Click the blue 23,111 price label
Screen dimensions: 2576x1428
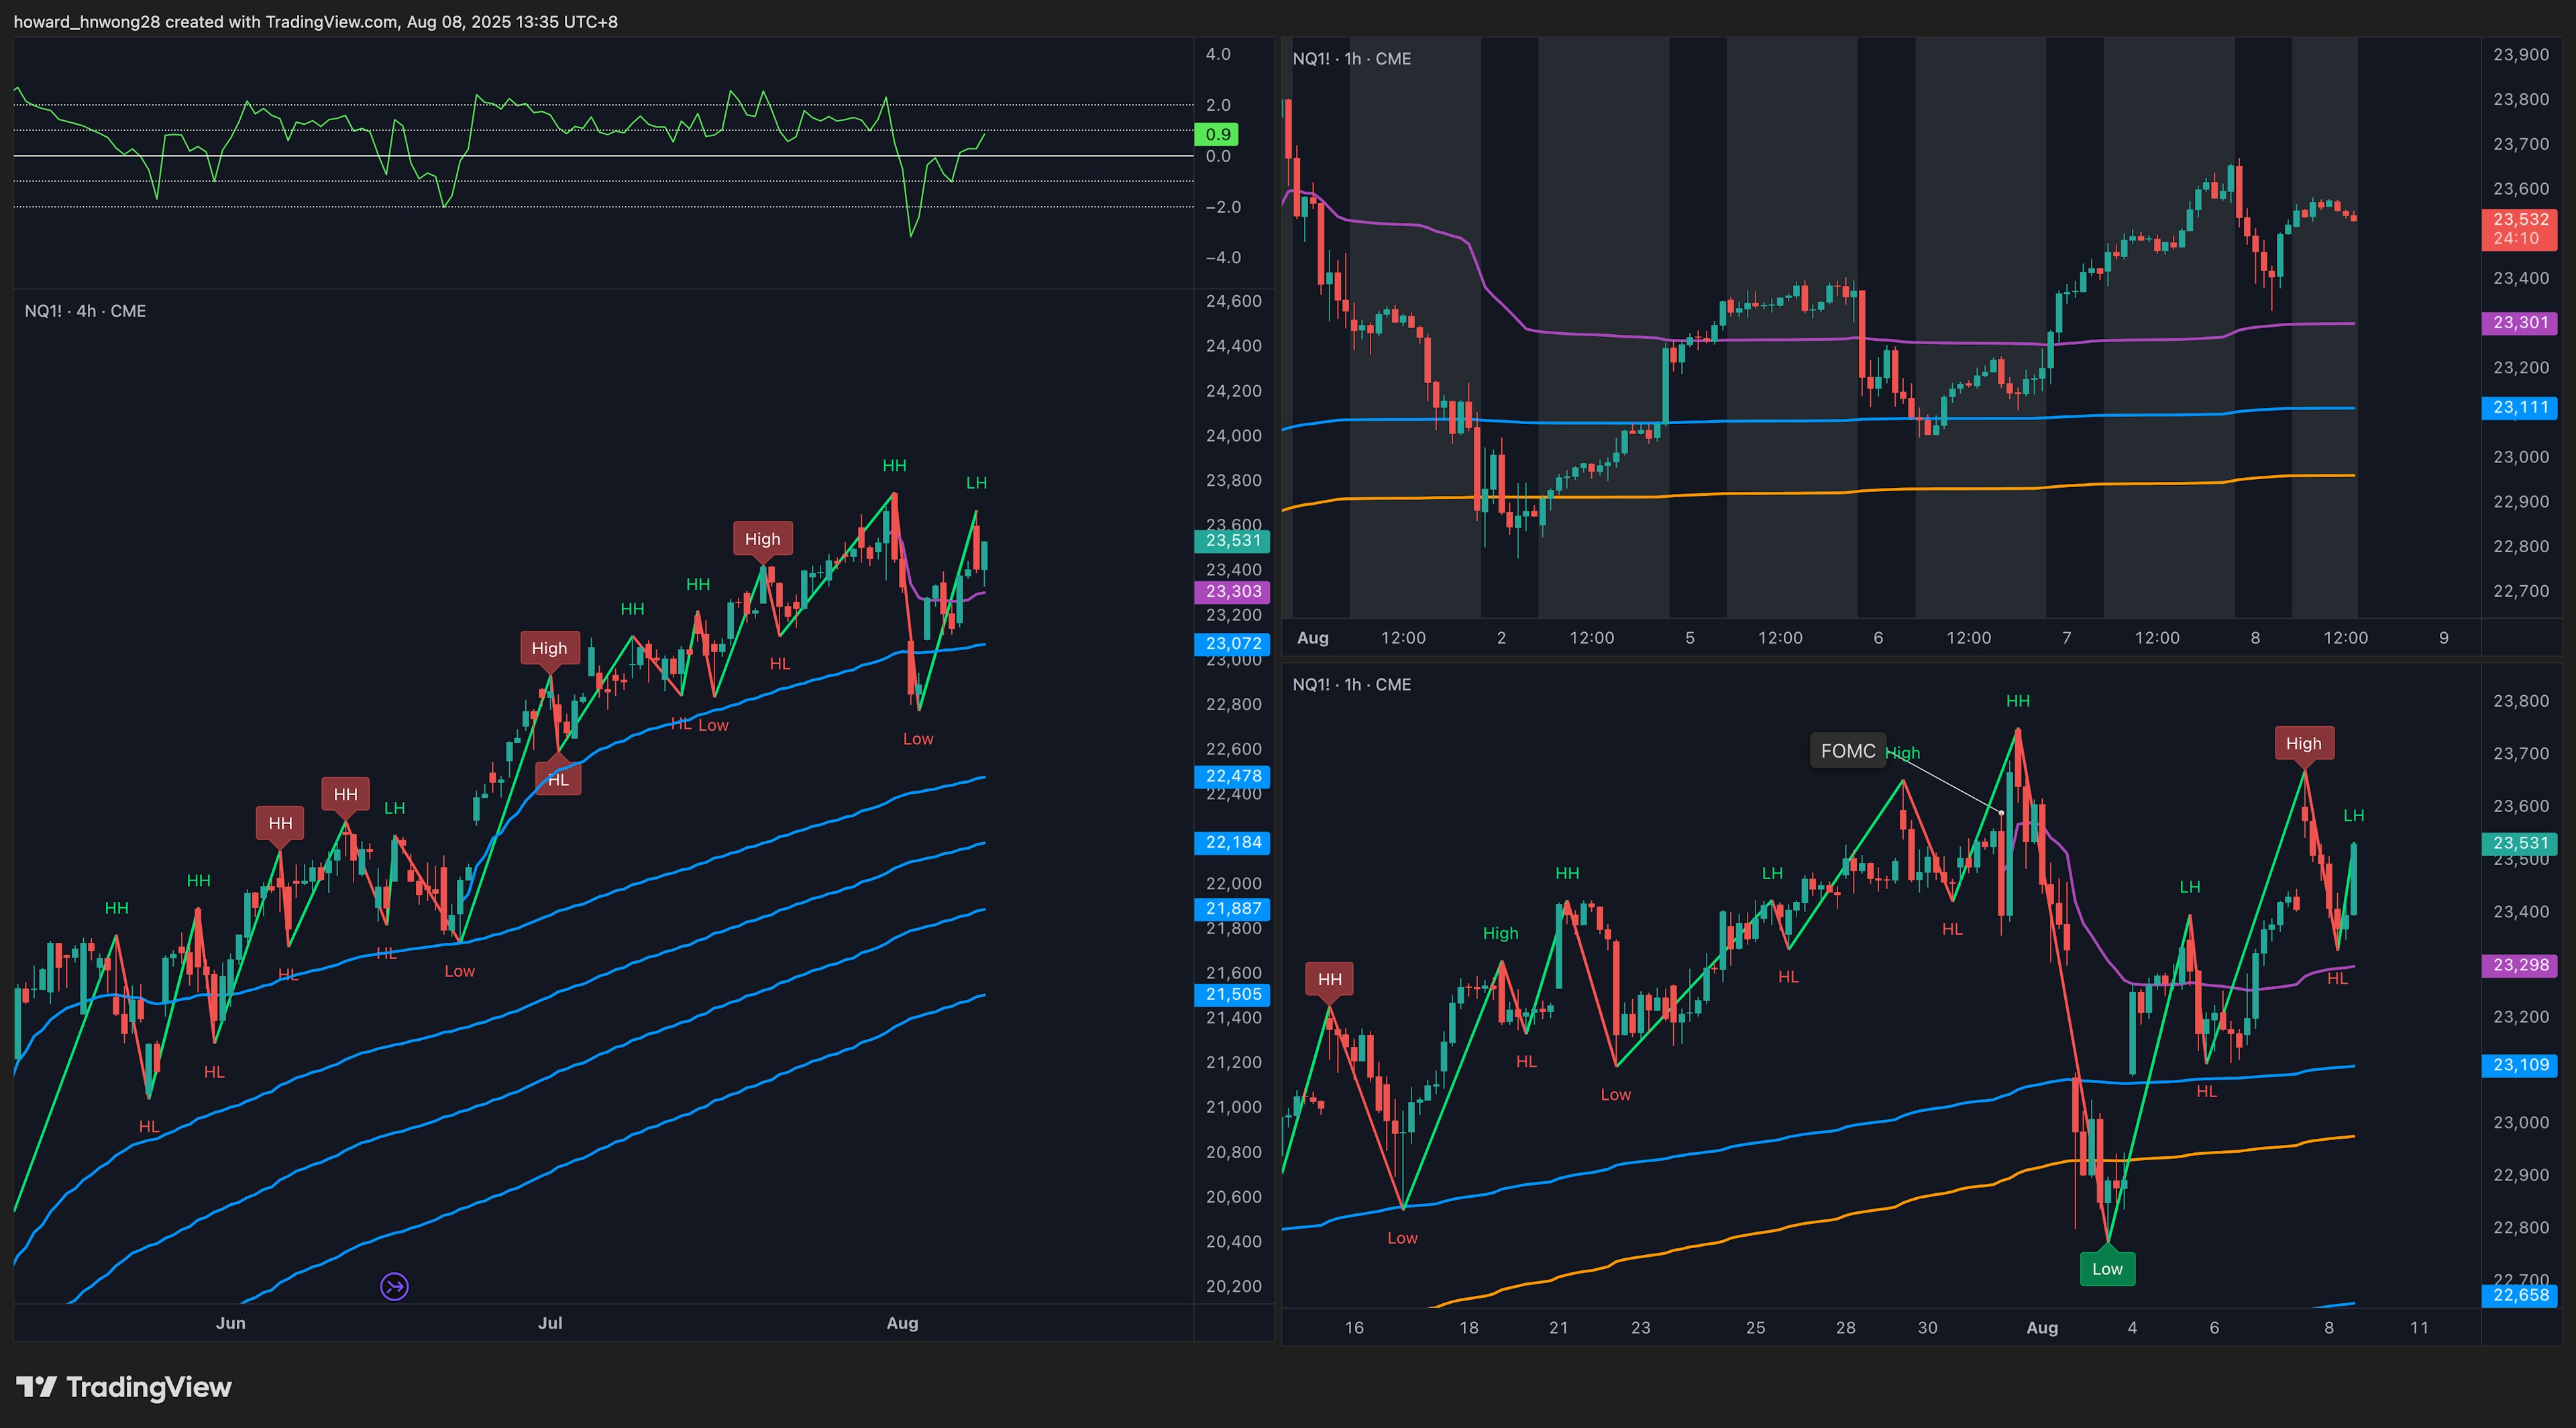pyautogui.click(x=2519, y=407)
